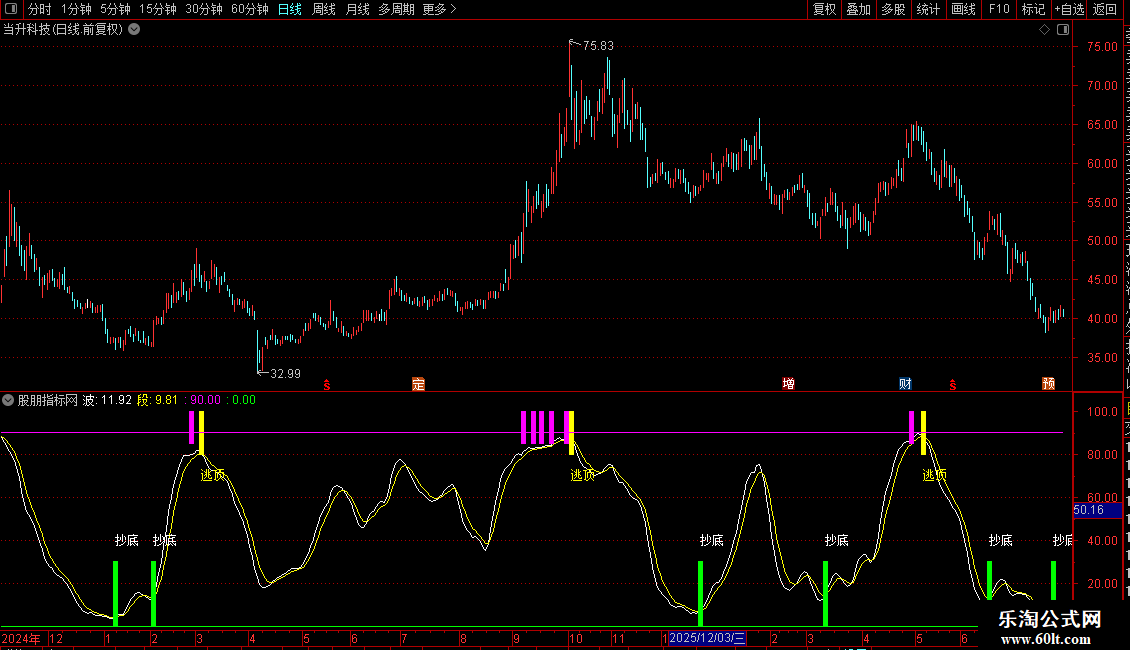Open the 统计 statistics button
The height and width of the screenshot is (650, 1130).
(928, 9)
